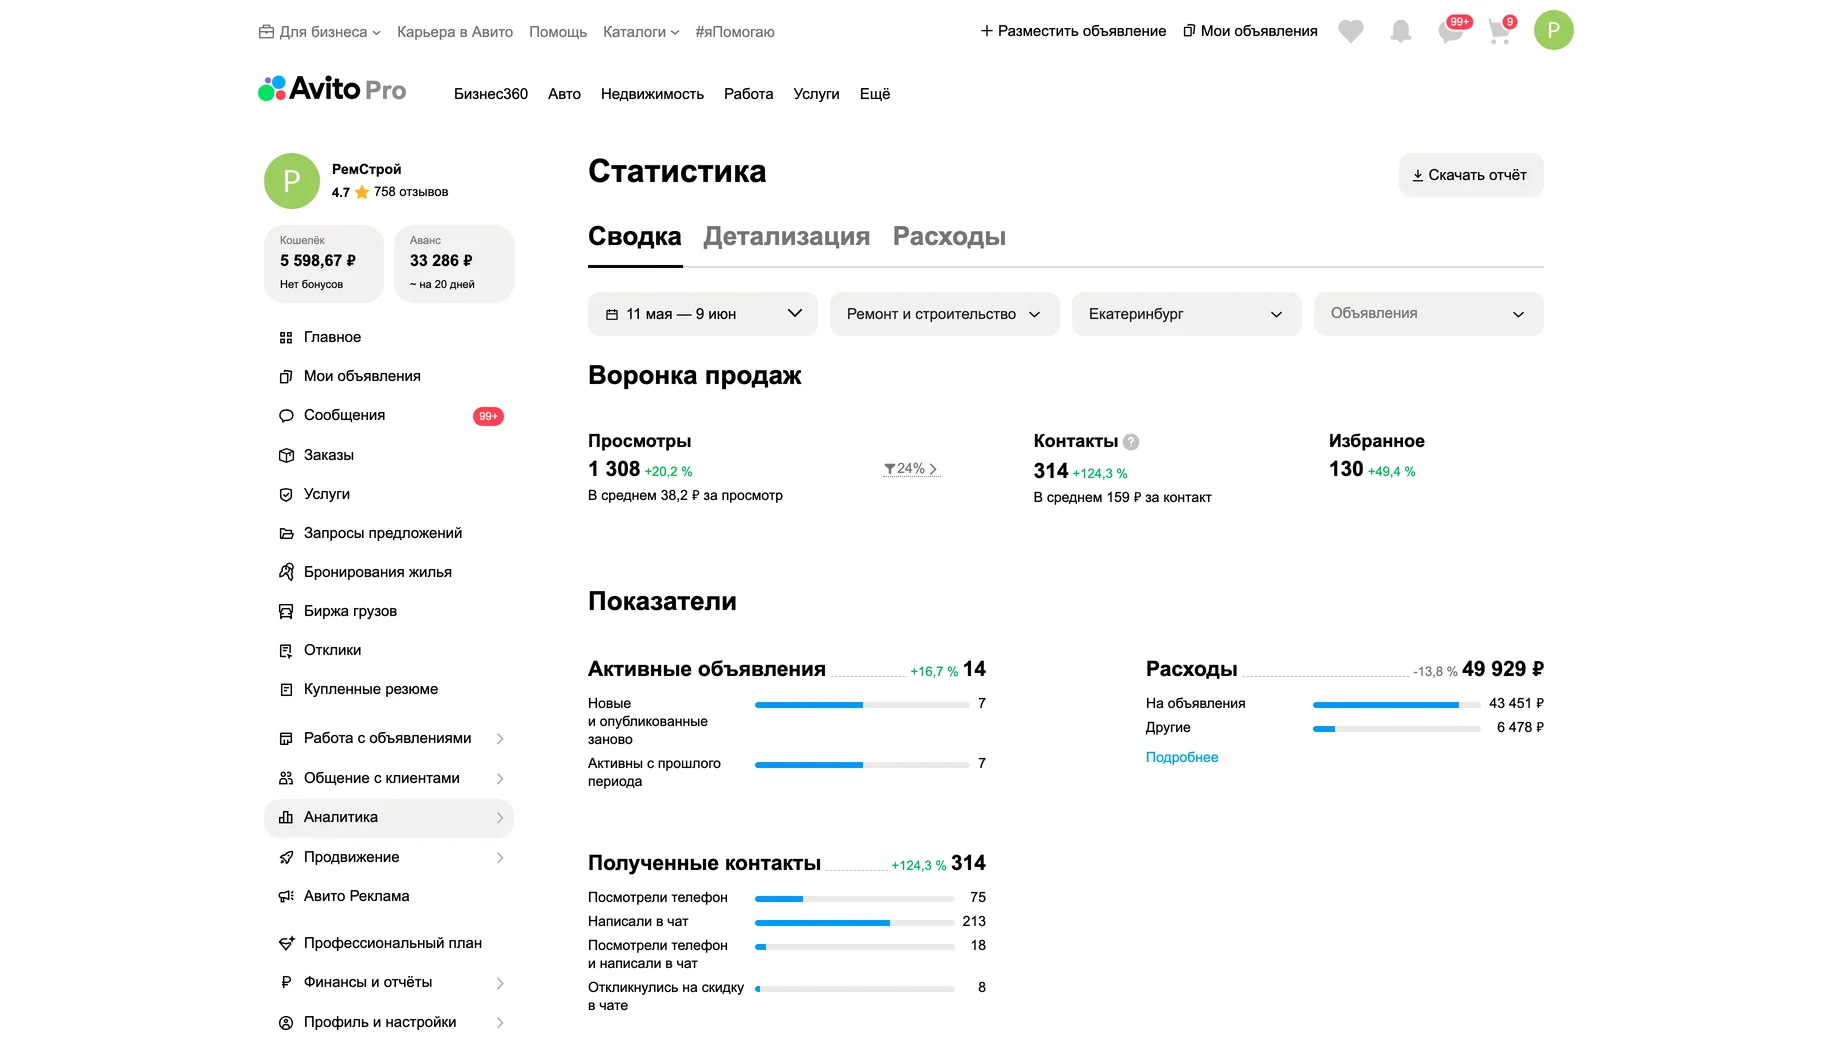Open the Объявления filter dropdown

(x=1429, y=314)
